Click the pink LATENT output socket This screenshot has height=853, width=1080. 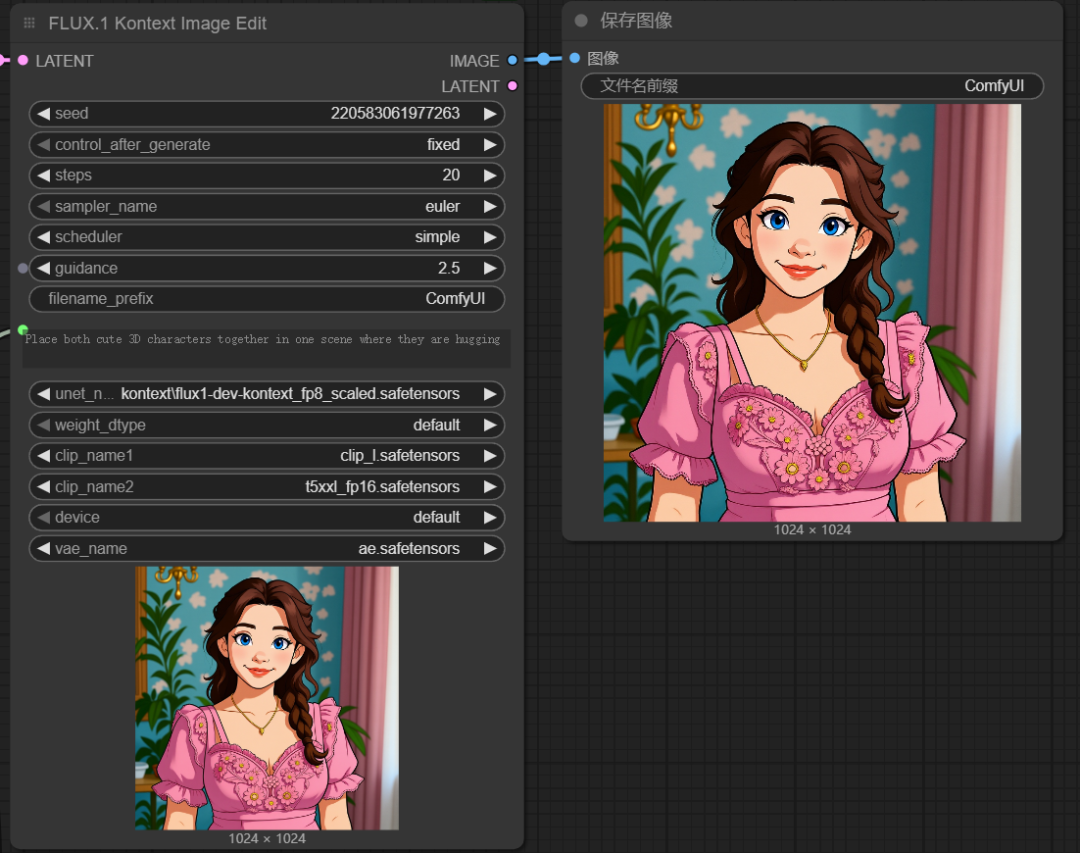512,86
